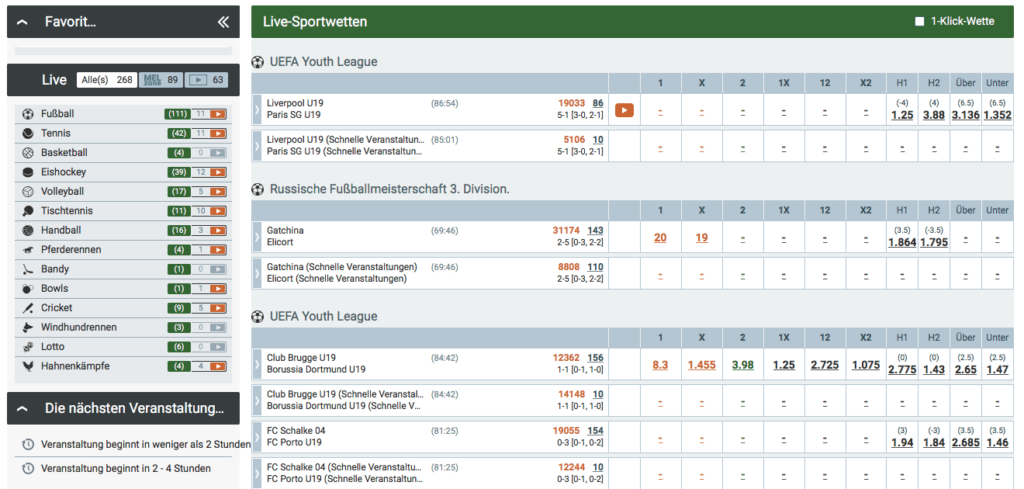This screenshot has width=1024, height=489.
Task: Expand the Gatchina vs Elicort match row
Action: click(257, 236)
